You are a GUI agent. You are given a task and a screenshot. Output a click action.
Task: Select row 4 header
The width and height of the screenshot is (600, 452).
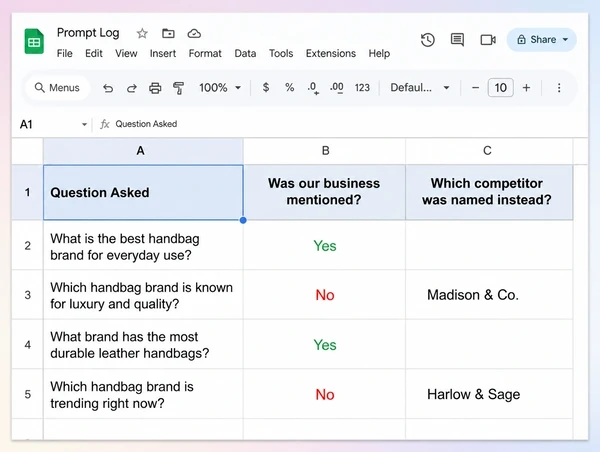click(x=28, y=344)
